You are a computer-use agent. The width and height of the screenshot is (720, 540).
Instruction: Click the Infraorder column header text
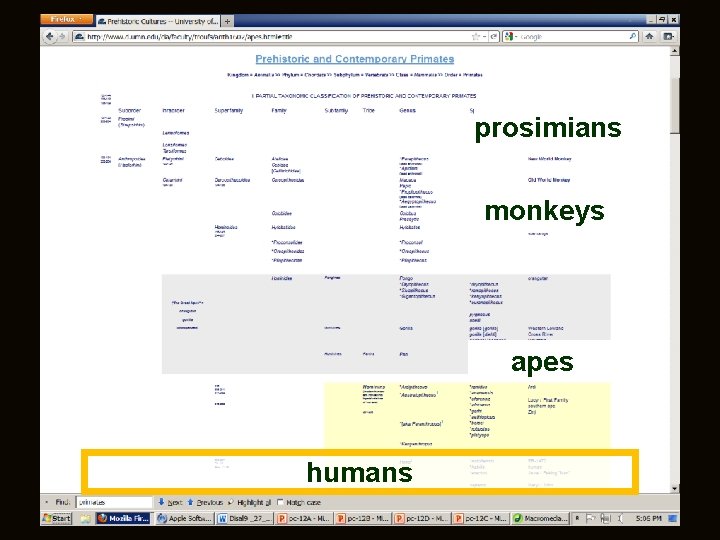point(174,110)
